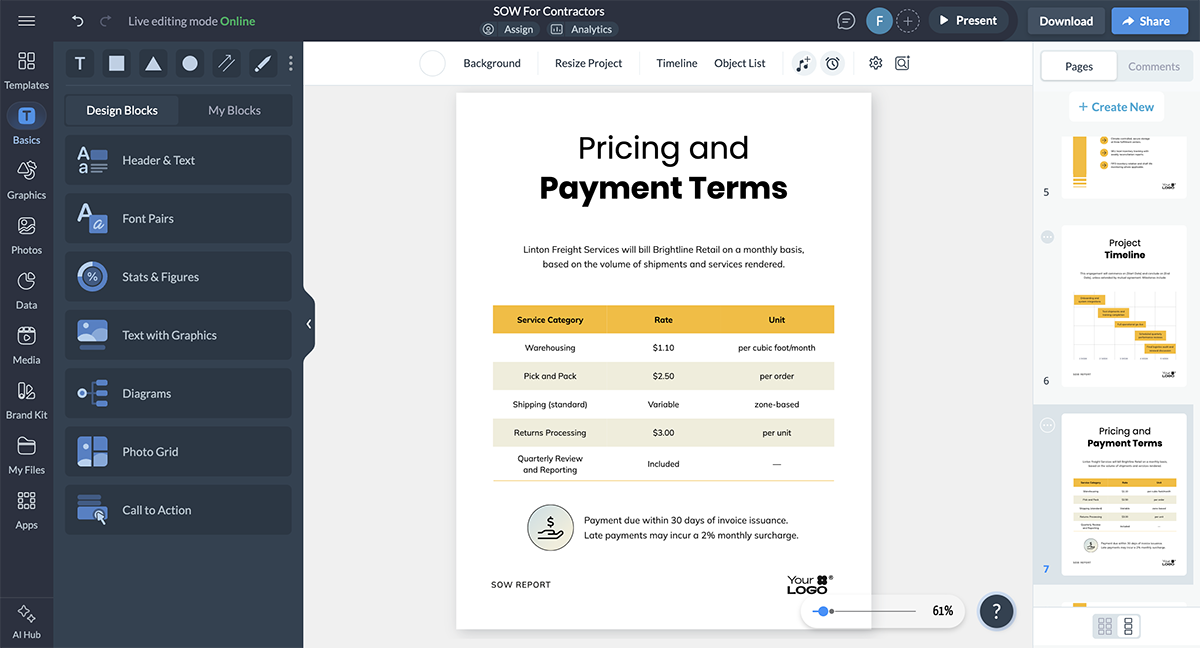Viewport: 1200px width, 648px height.
Task: Switch to the My Blocks tab
Action: (236, 110)
